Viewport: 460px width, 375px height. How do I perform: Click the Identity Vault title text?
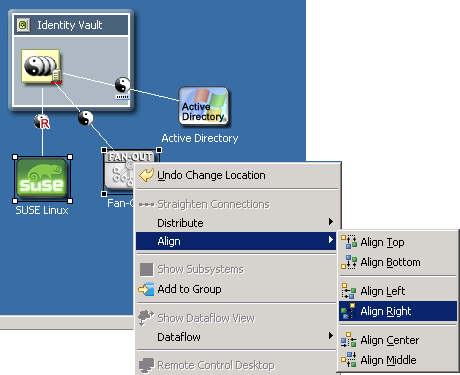point(70,25)
